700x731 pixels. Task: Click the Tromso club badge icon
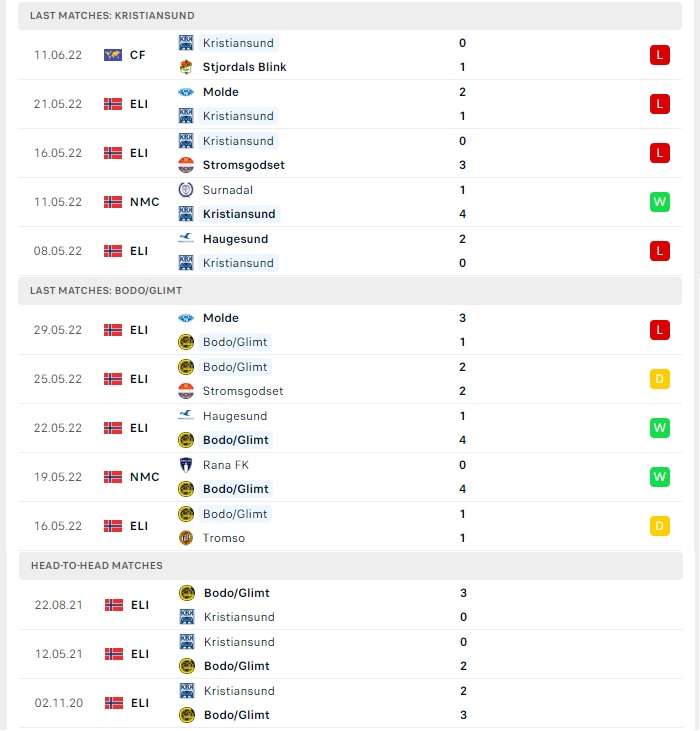(186, 538)
